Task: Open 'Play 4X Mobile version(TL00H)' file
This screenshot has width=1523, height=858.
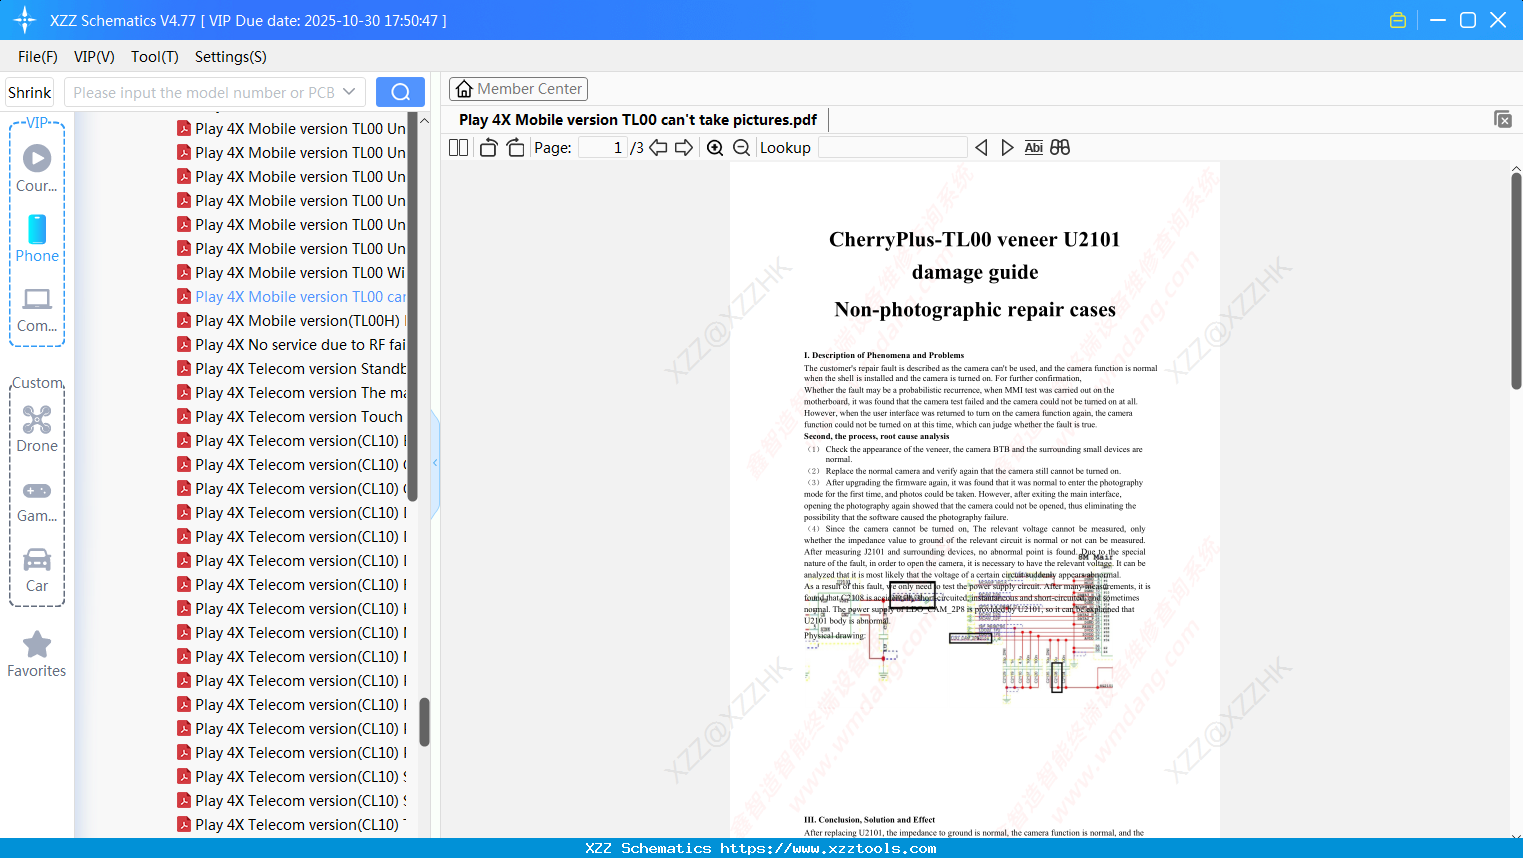Action: (291, 320)
